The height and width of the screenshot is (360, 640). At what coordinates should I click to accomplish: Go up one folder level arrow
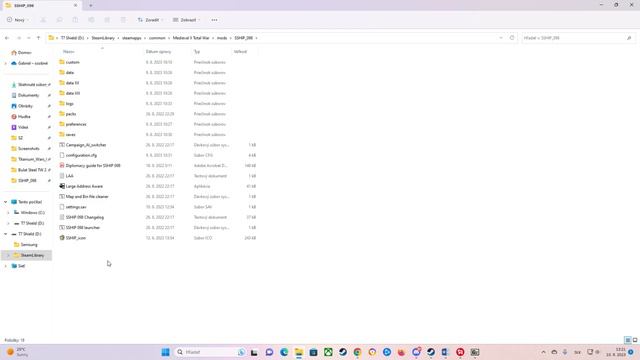[x=38, y=38]
